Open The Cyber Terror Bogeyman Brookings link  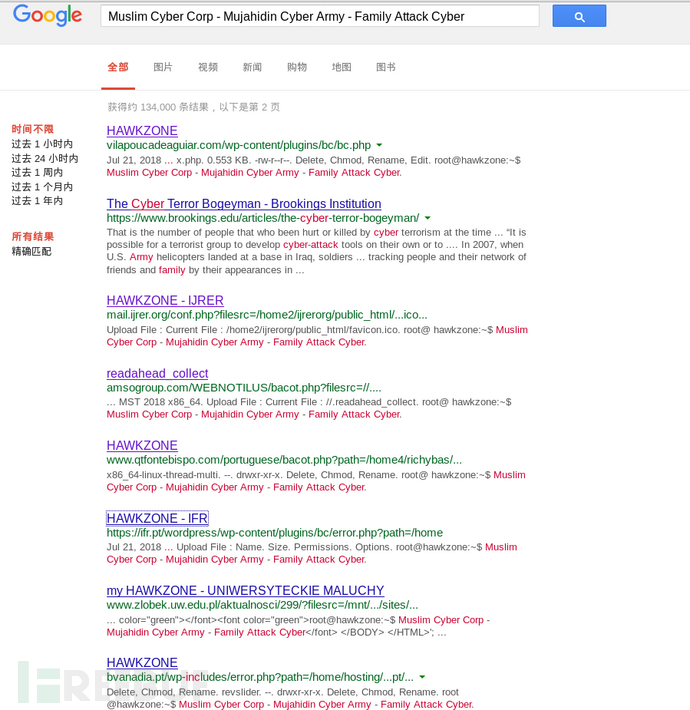pyautogui.click(x=244, y=204)
